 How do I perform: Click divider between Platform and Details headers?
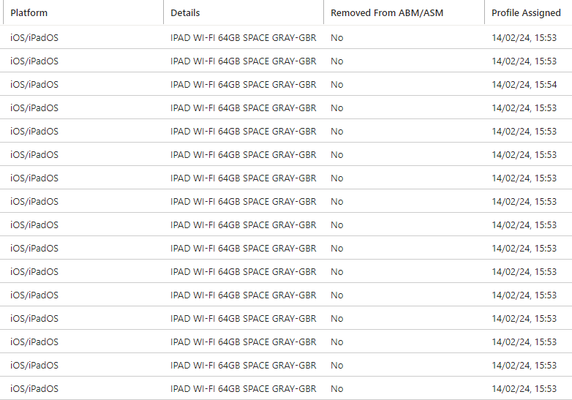(x=163, y=12)
